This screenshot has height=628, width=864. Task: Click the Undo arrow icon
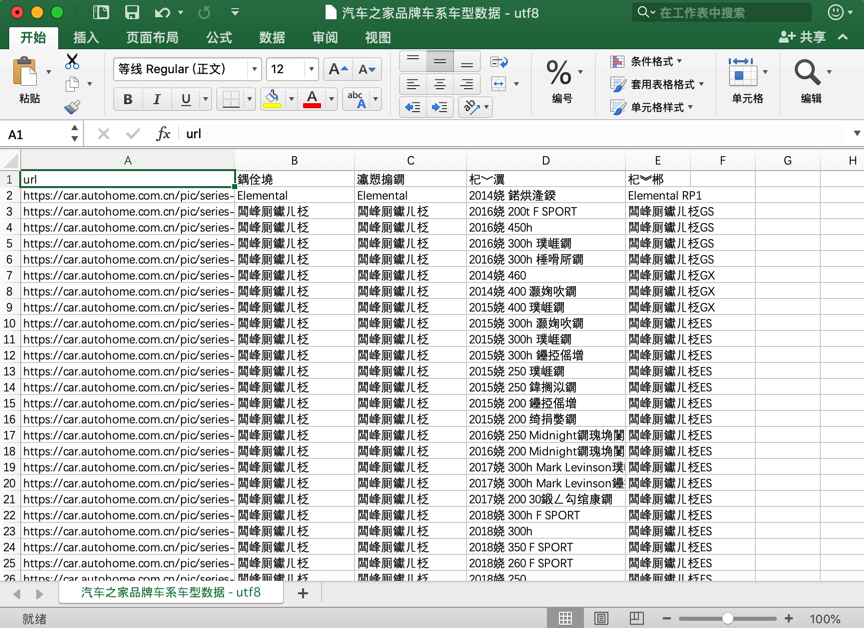tap(162, 12)
